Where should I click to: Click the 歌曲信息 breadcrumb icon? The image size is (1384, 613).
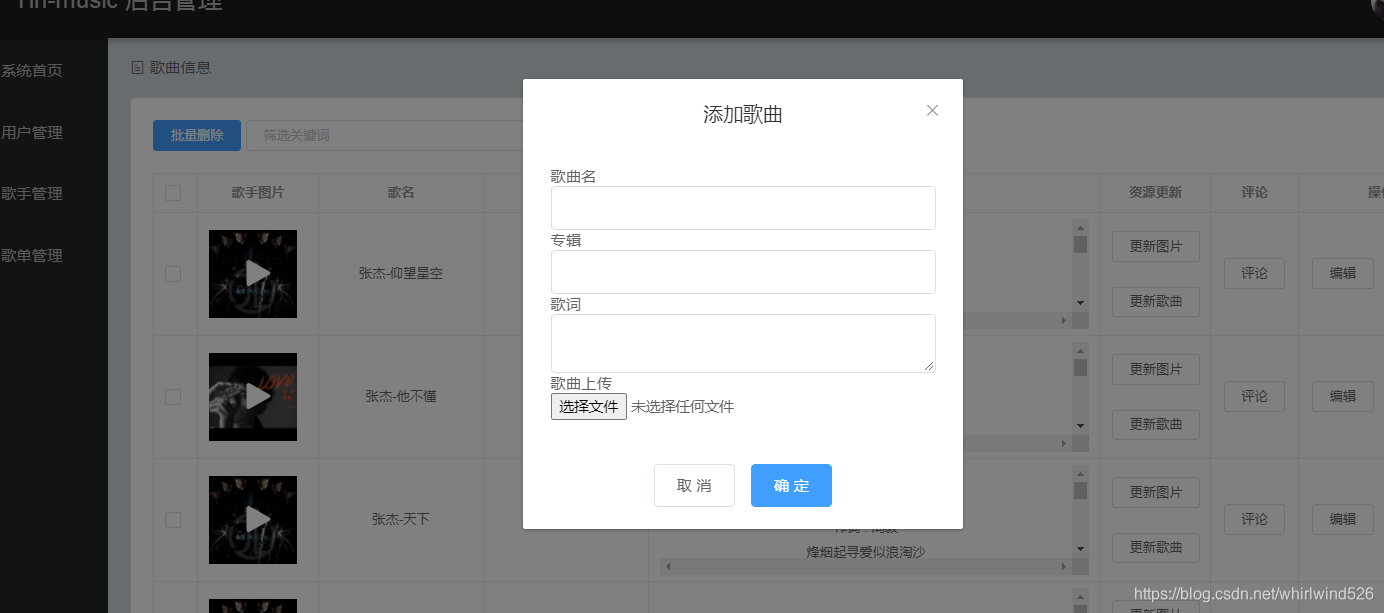point(138,68)
